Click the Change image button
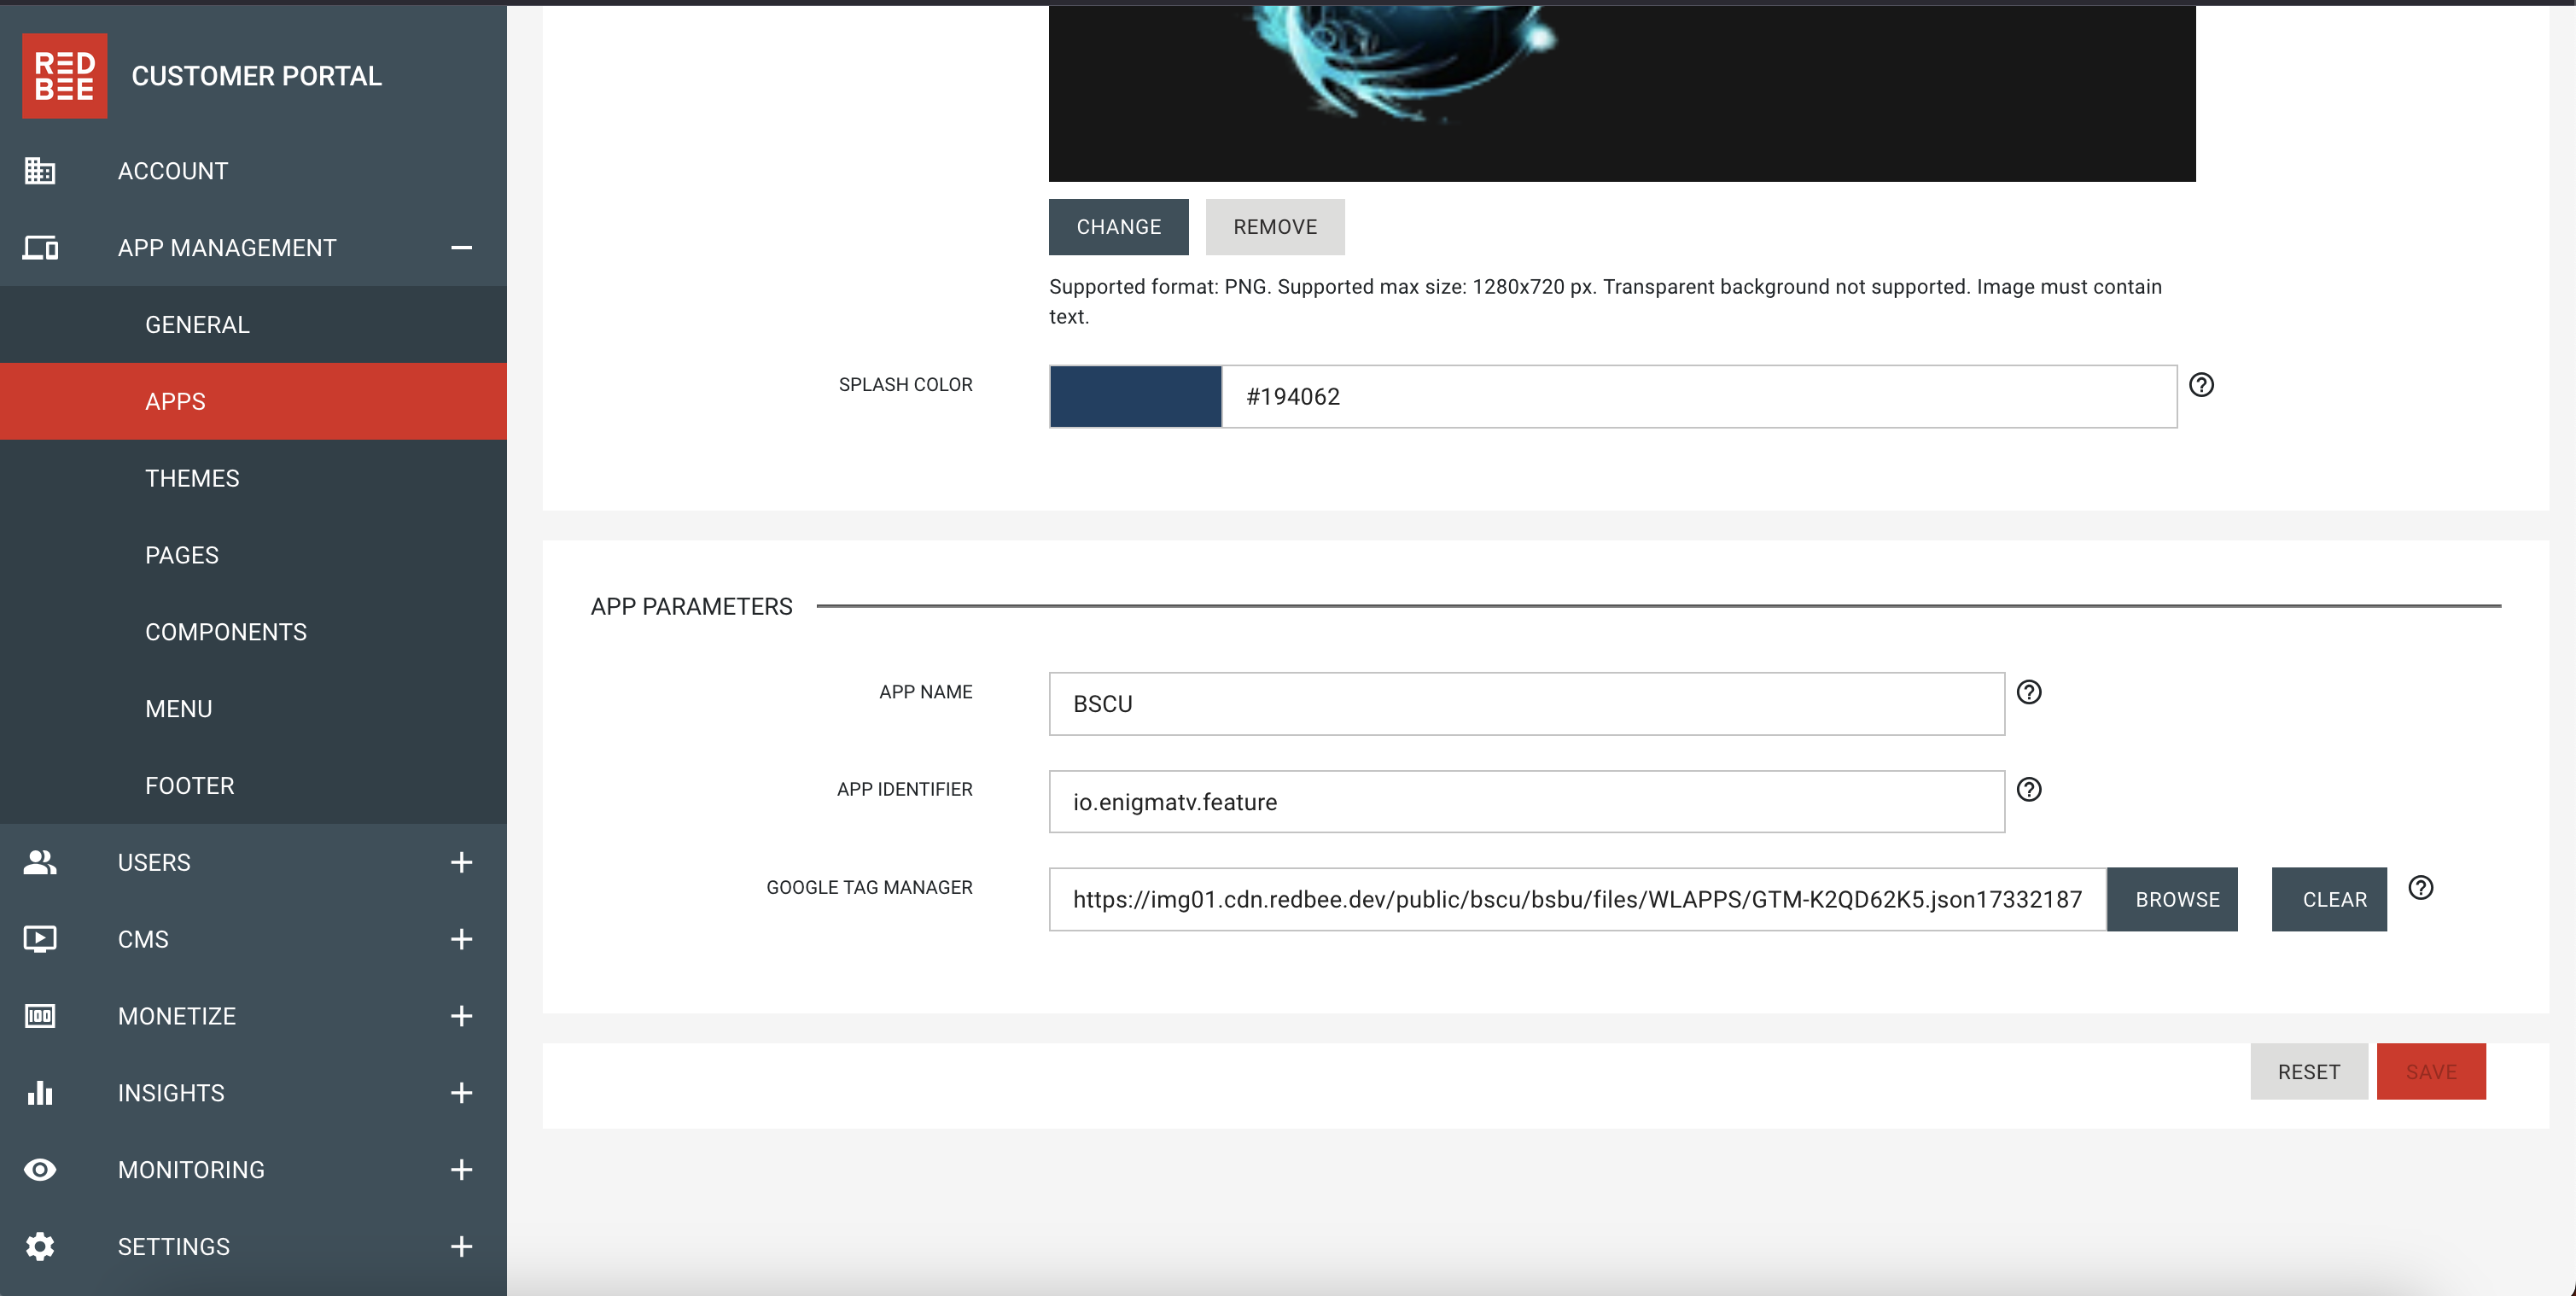 [x=1118, y=227]
